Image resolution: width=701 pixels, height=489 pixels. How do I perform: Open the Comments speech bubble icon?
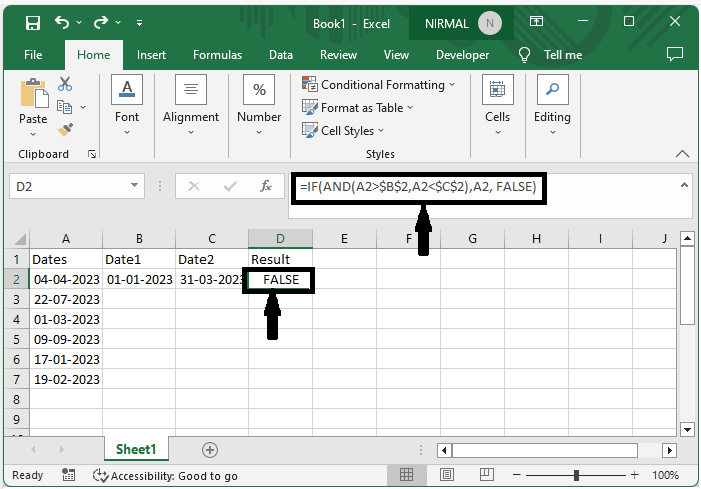675,54
